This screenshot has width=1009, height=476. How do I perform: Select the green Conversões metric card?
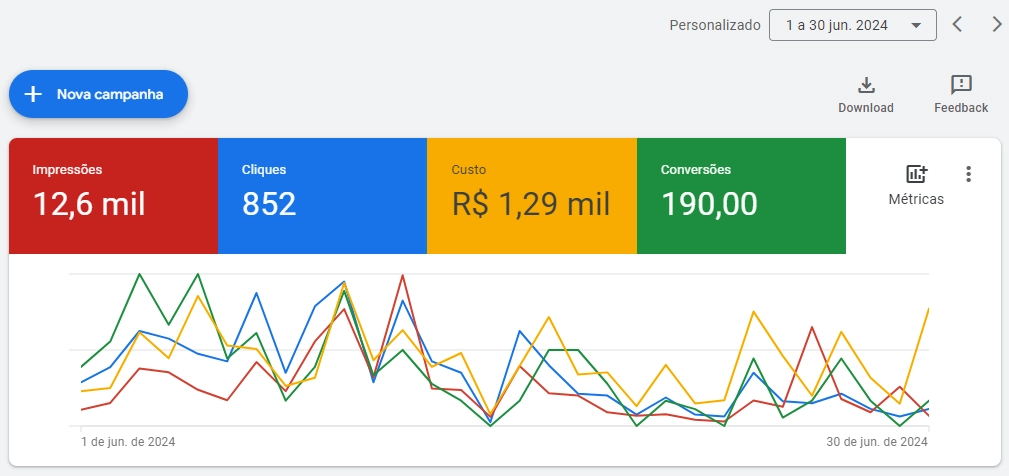741,196
